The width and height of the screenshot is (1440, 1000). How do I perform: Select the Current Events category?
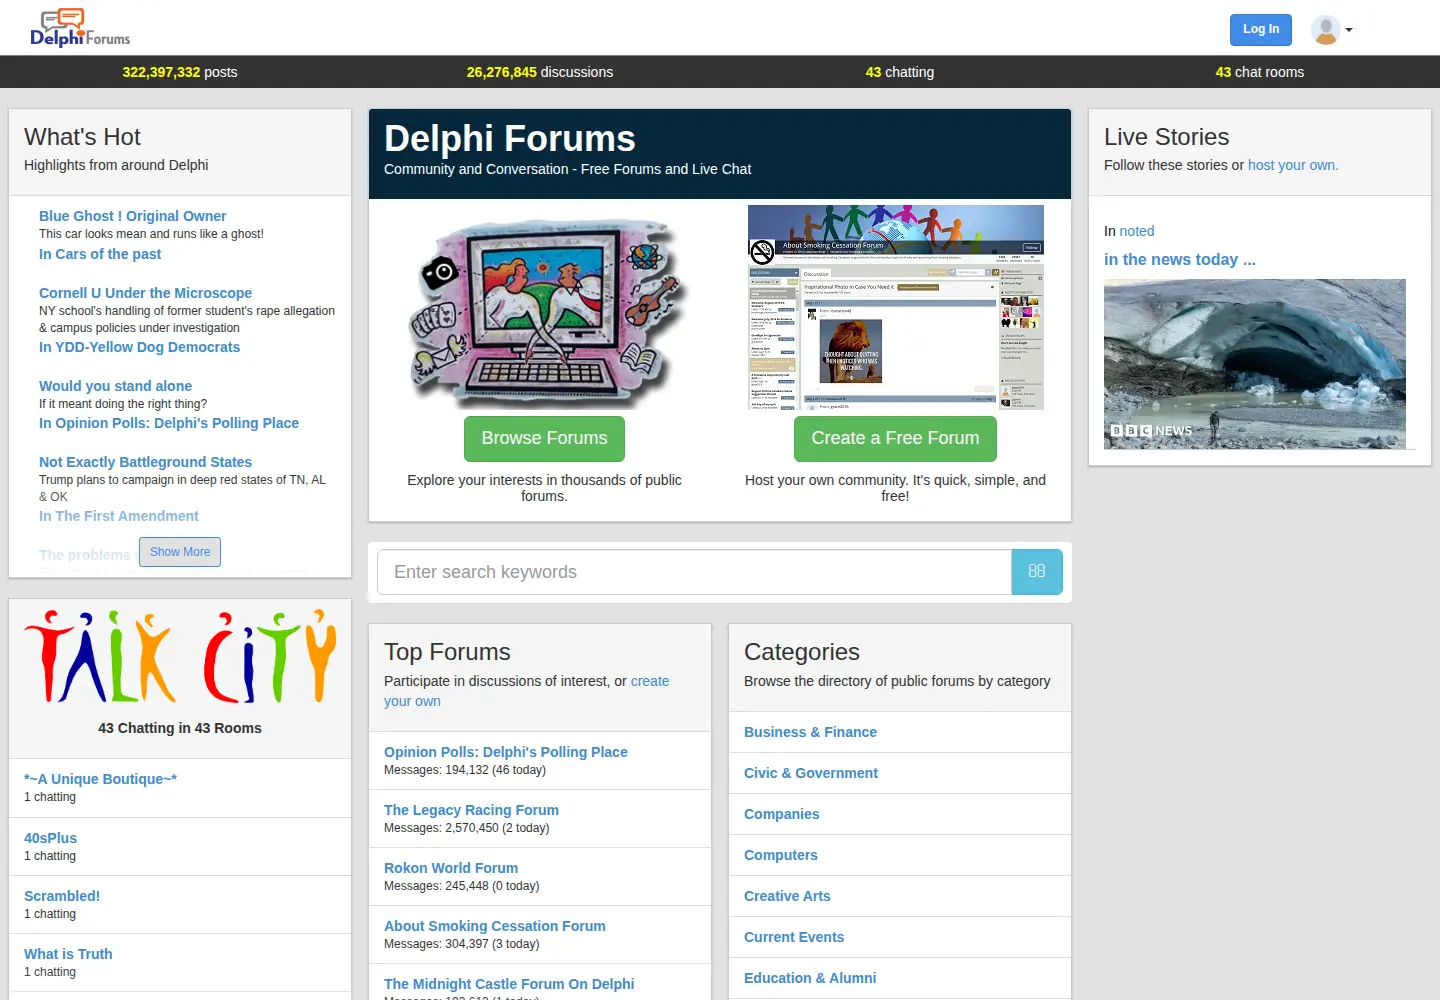coord(794,937)
